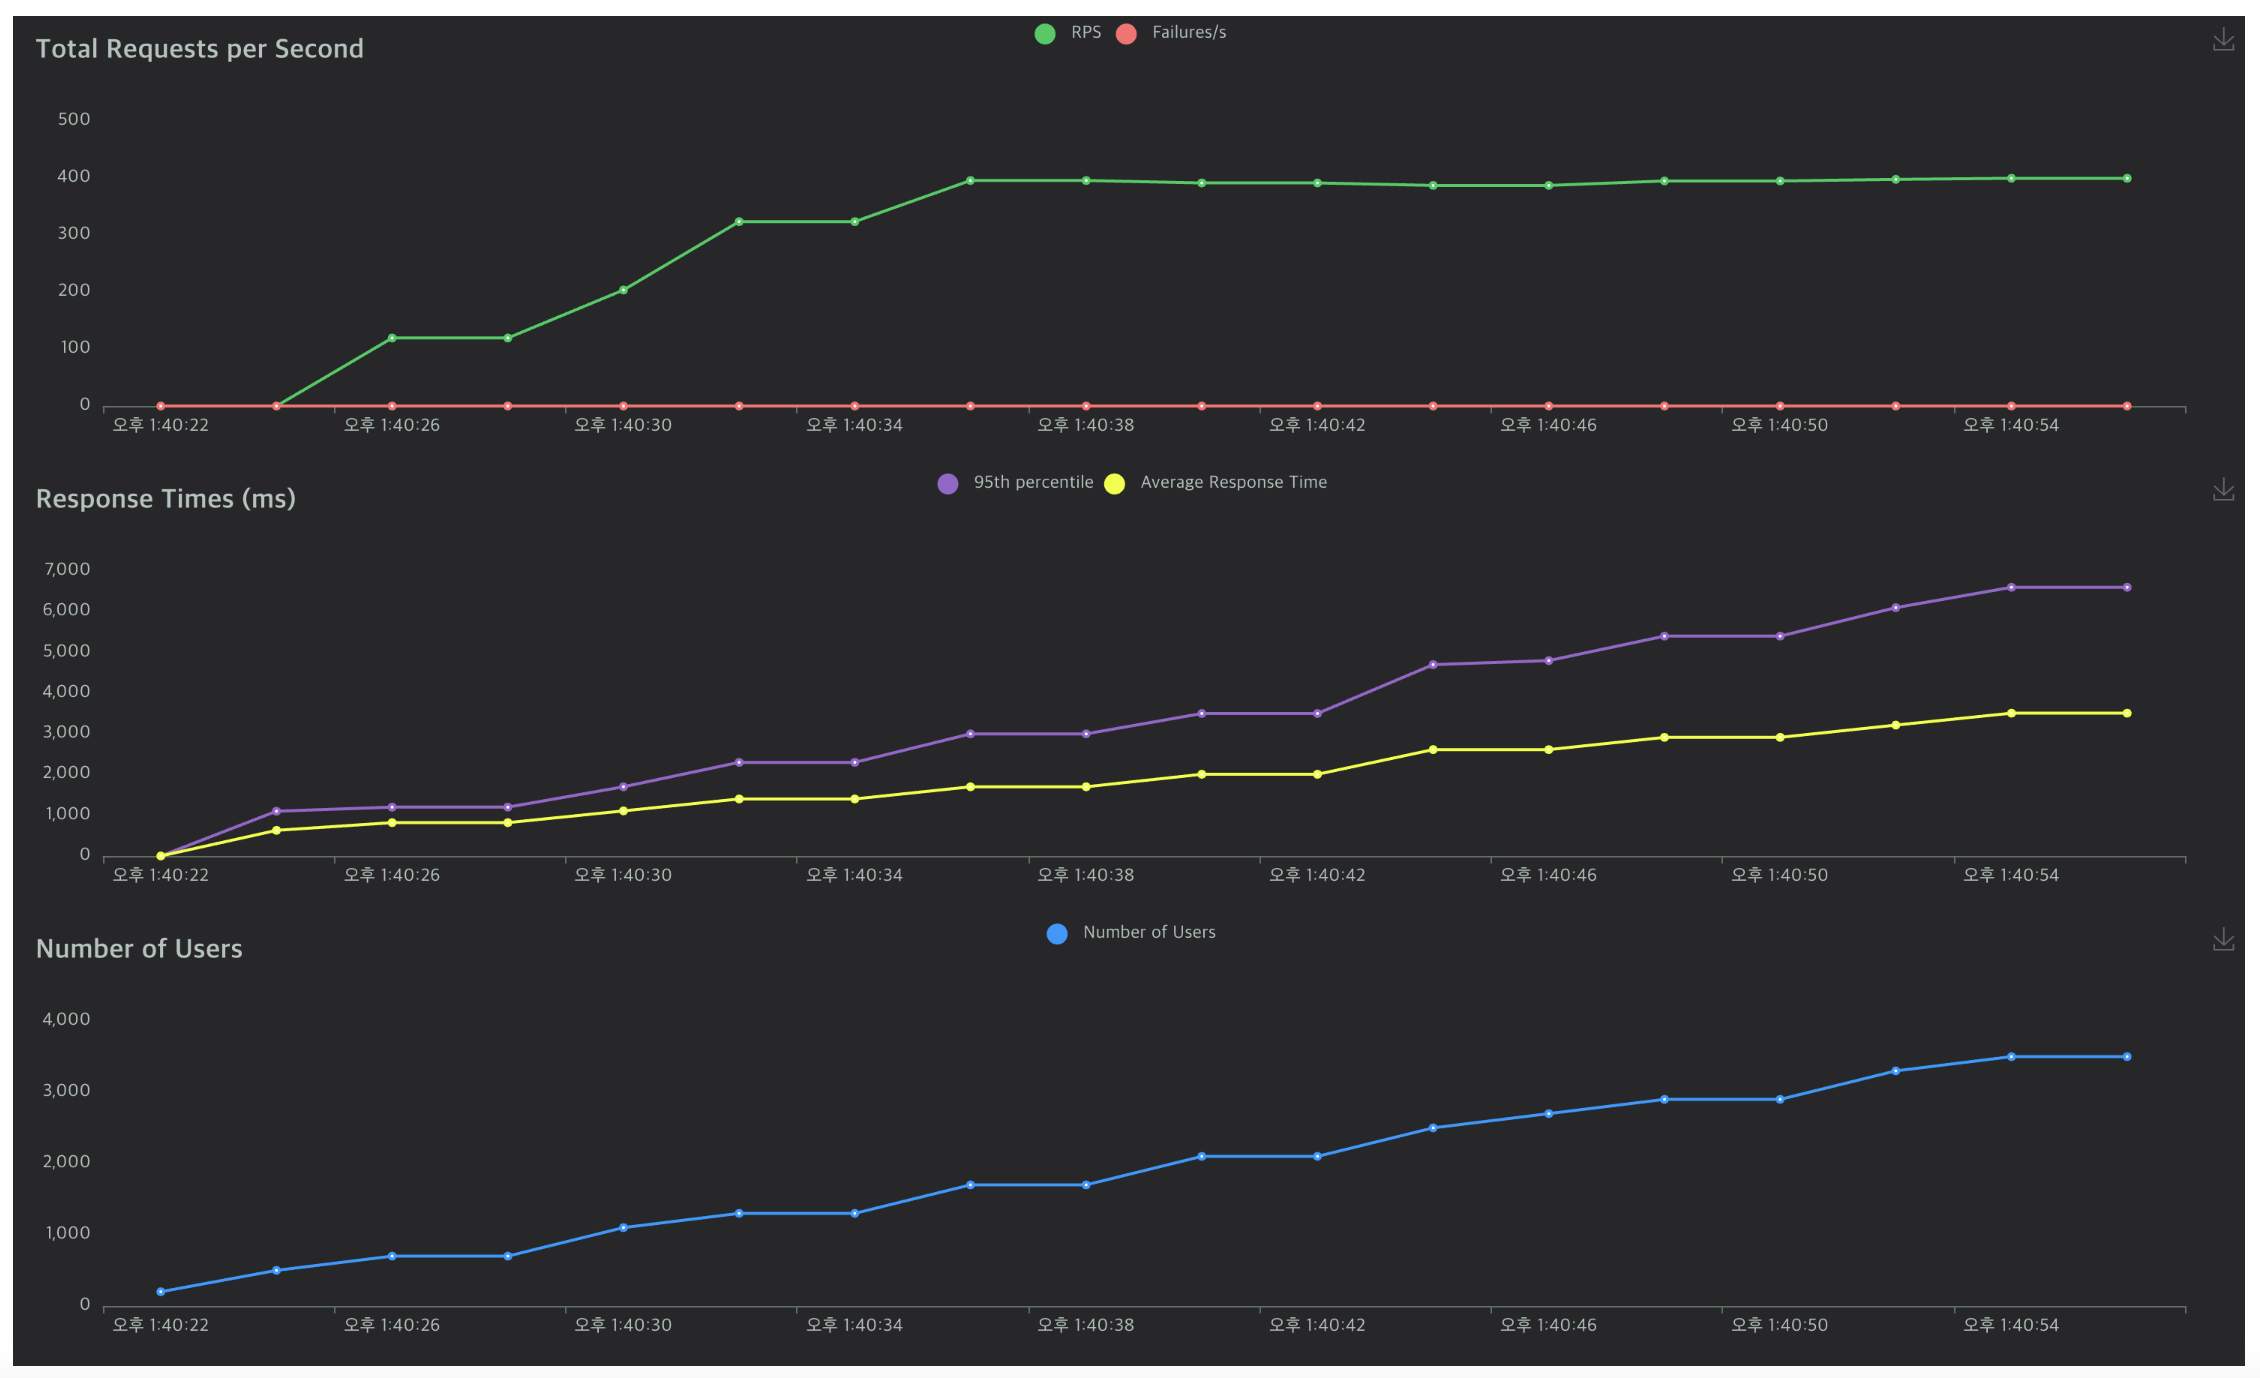
Task: Toggle the Failures/s series legend
Action: click(1188, 33)
